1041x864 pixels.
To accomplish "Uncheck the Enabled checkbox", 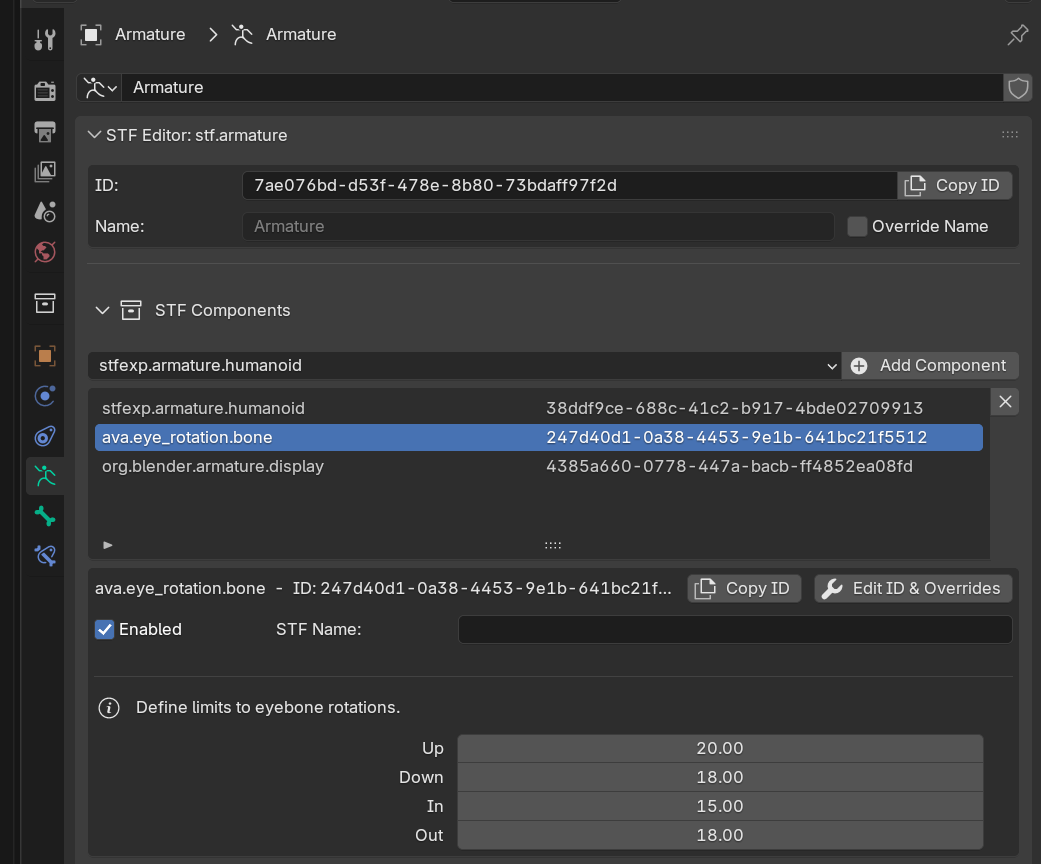I will [105, 630].
